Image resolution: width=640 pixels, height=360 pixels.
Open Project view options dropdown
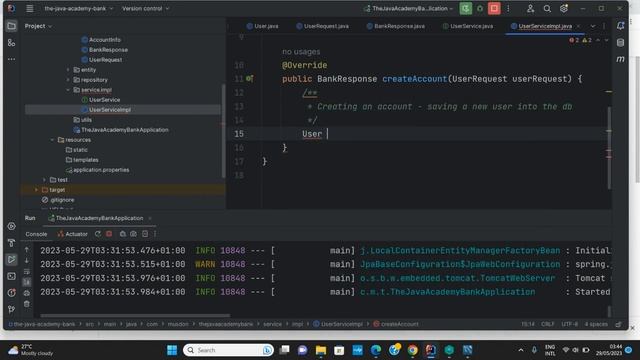click(38, 26)
